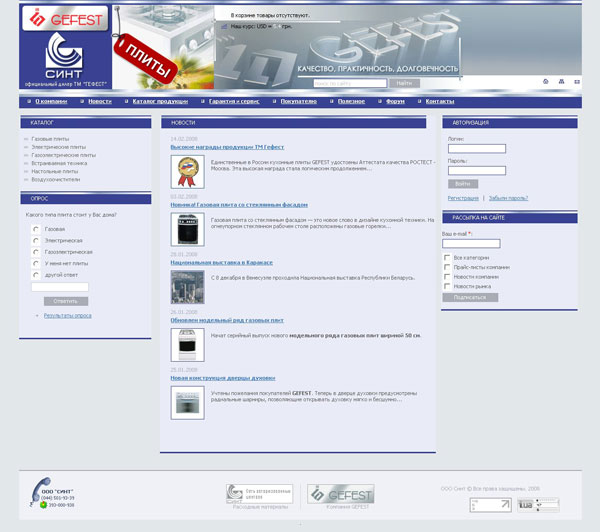Open the Электрические плиты catalog link
Screen dimensions: 600x532
(x=59, y=147)
